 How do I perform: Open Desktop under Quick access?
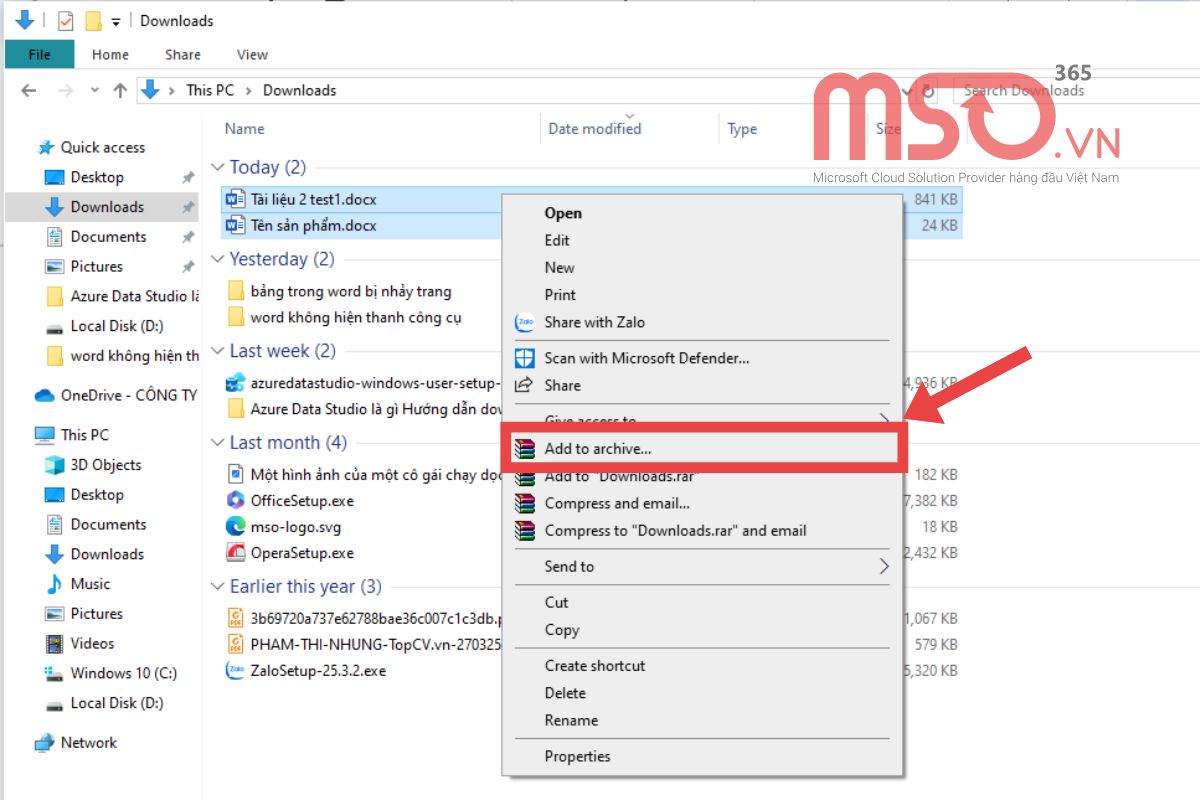coord(97,177)
